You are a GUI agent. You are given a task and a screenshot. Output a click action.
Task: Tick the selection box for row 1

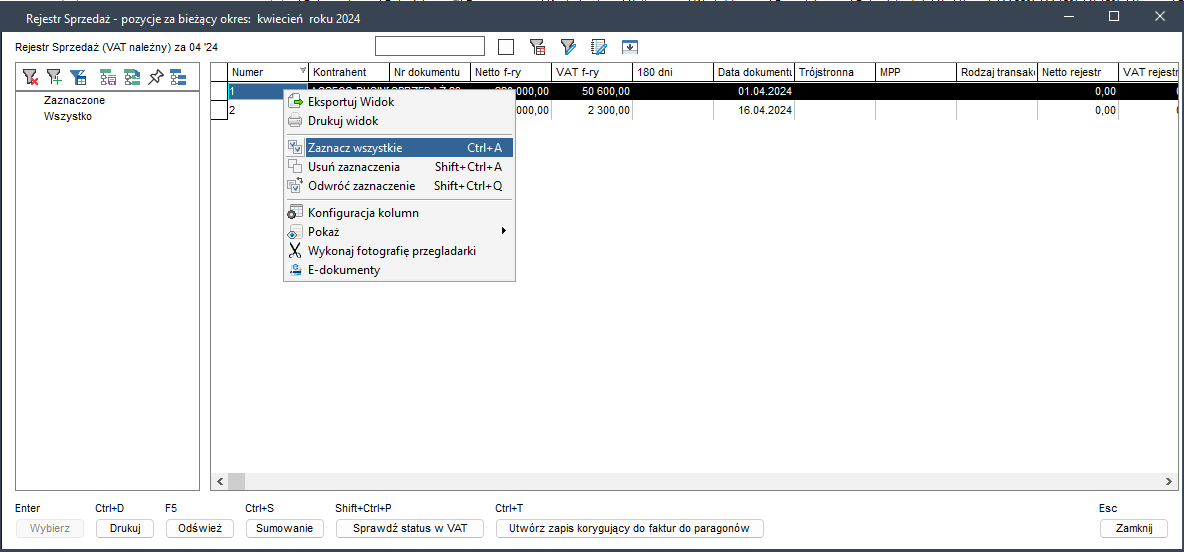(x=219, y=91)
